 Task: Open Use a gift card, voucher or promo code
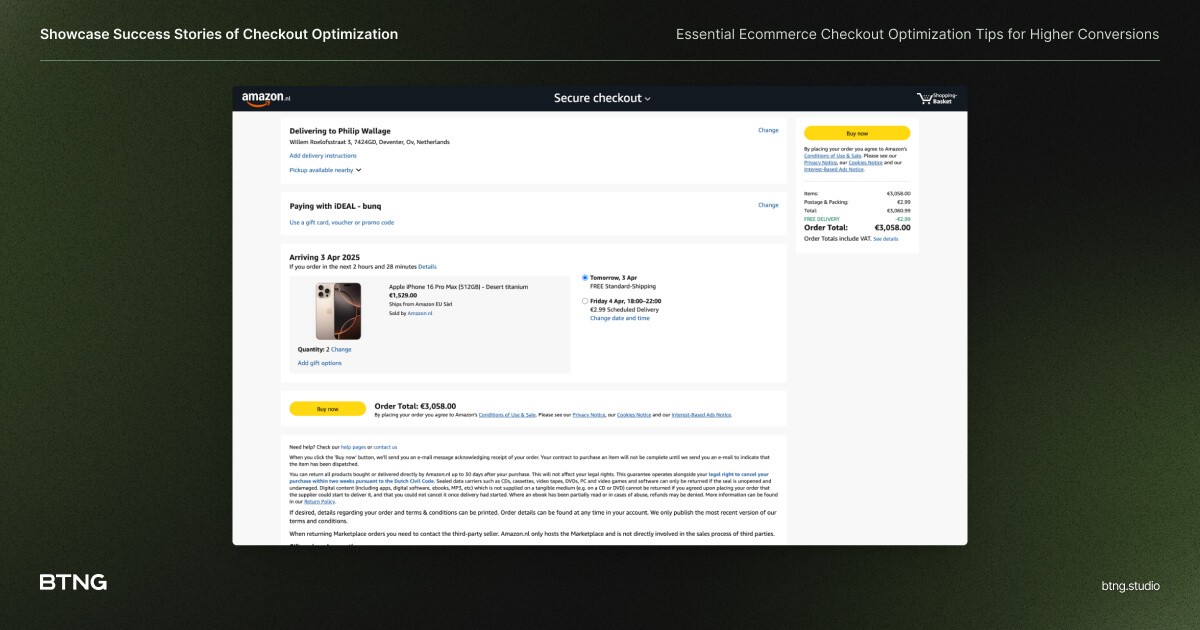click(x=341, y=222)
